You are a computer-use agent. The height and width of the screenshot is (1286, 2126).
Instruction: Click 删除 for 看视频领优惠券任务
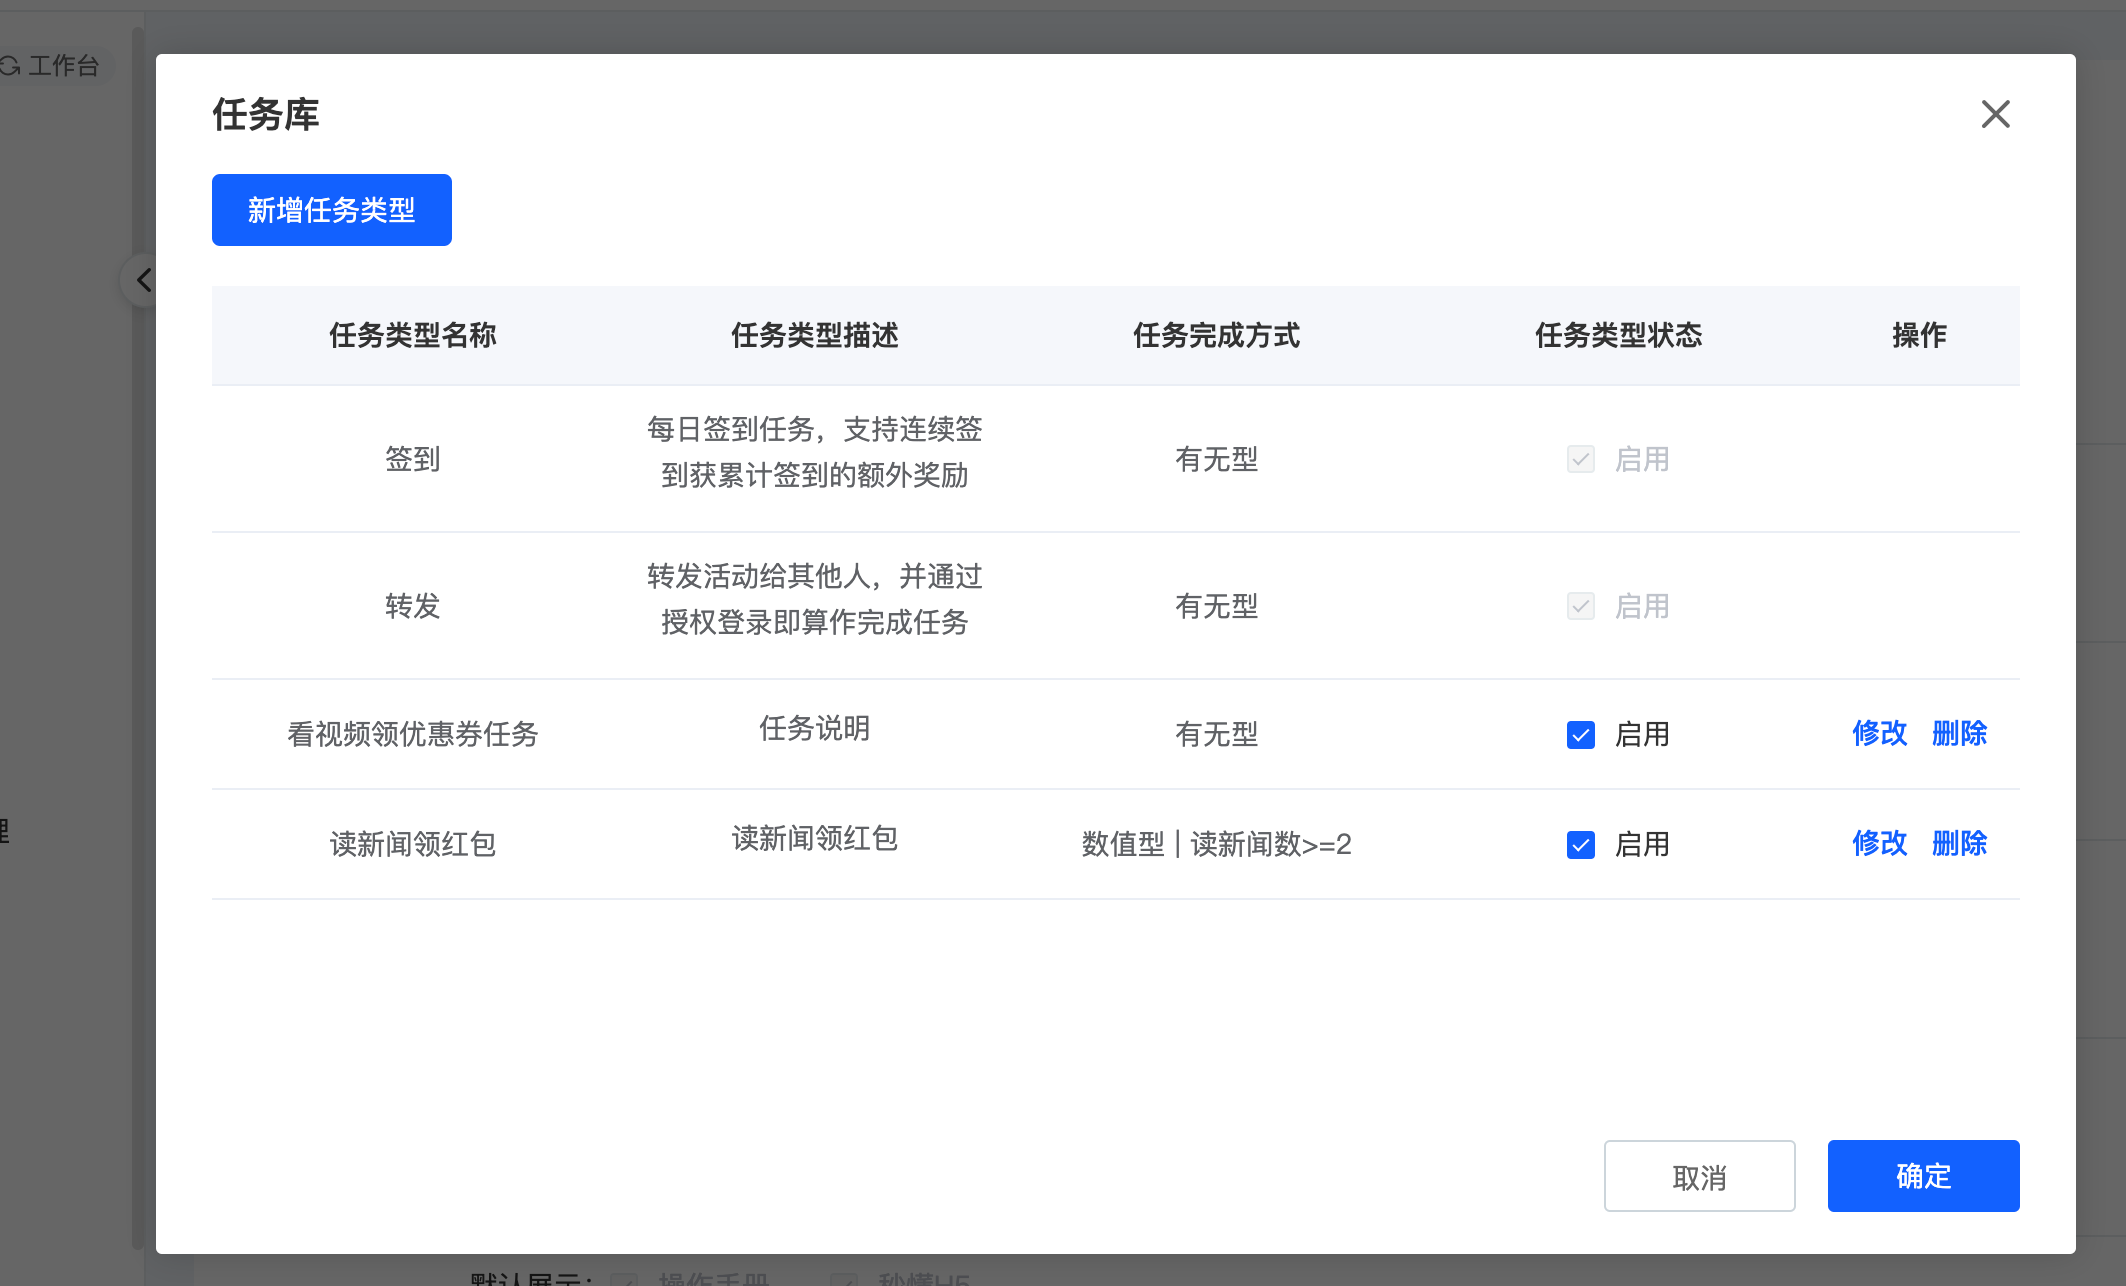(1959, 733)
